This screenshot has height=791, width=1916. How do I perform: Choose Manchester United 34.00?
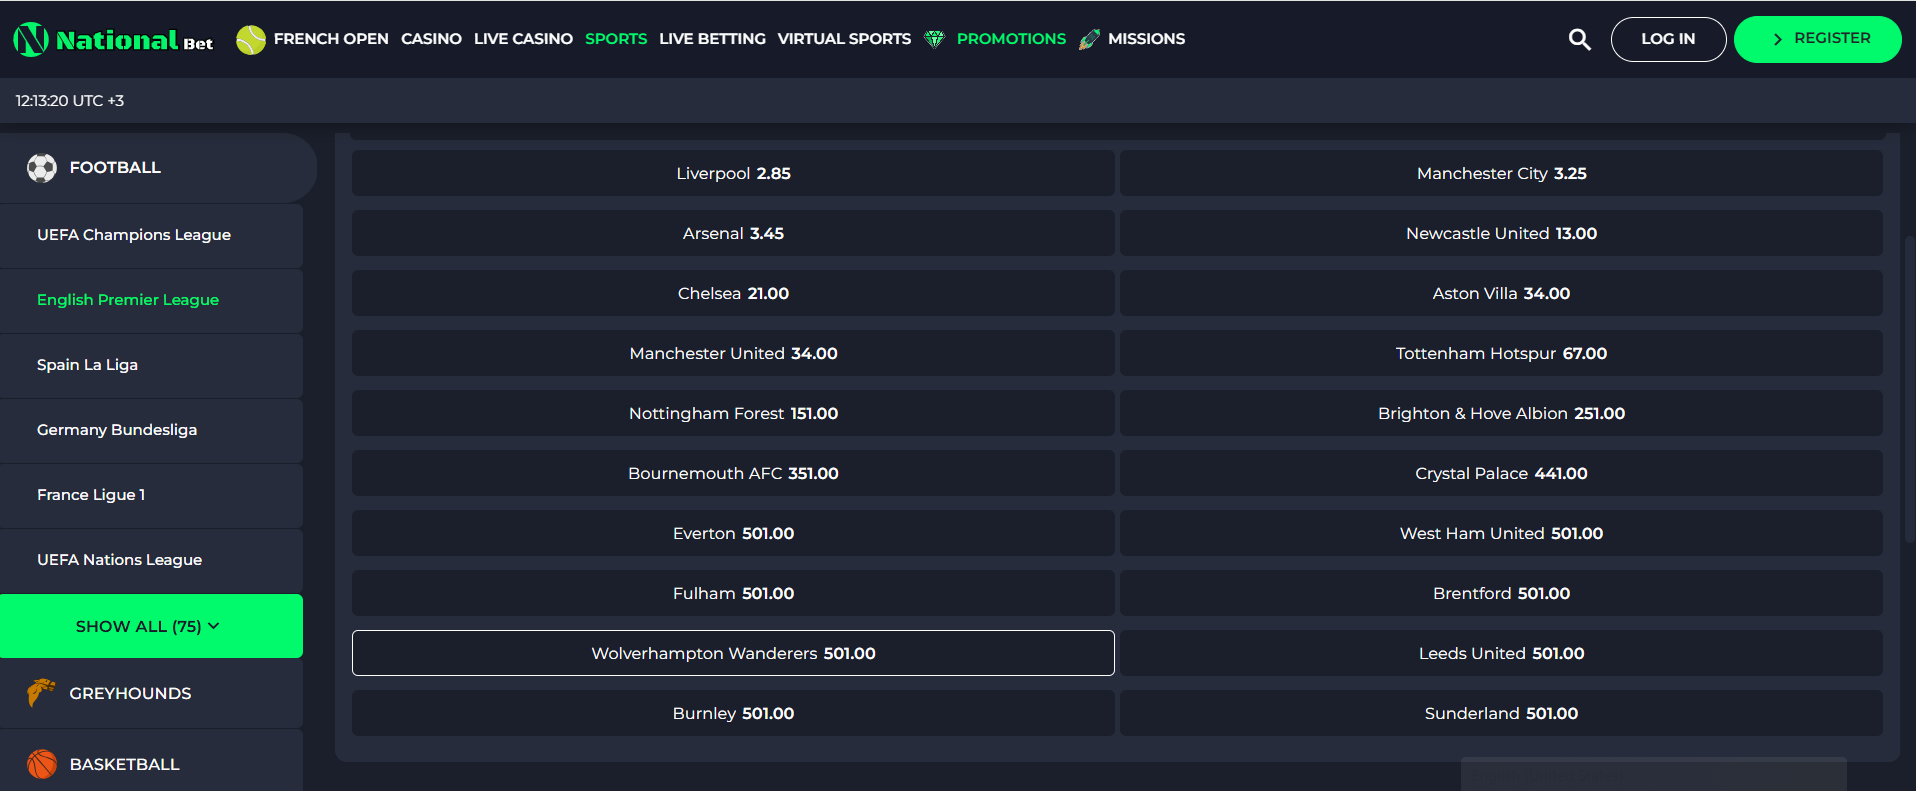[x=733, y=353]
